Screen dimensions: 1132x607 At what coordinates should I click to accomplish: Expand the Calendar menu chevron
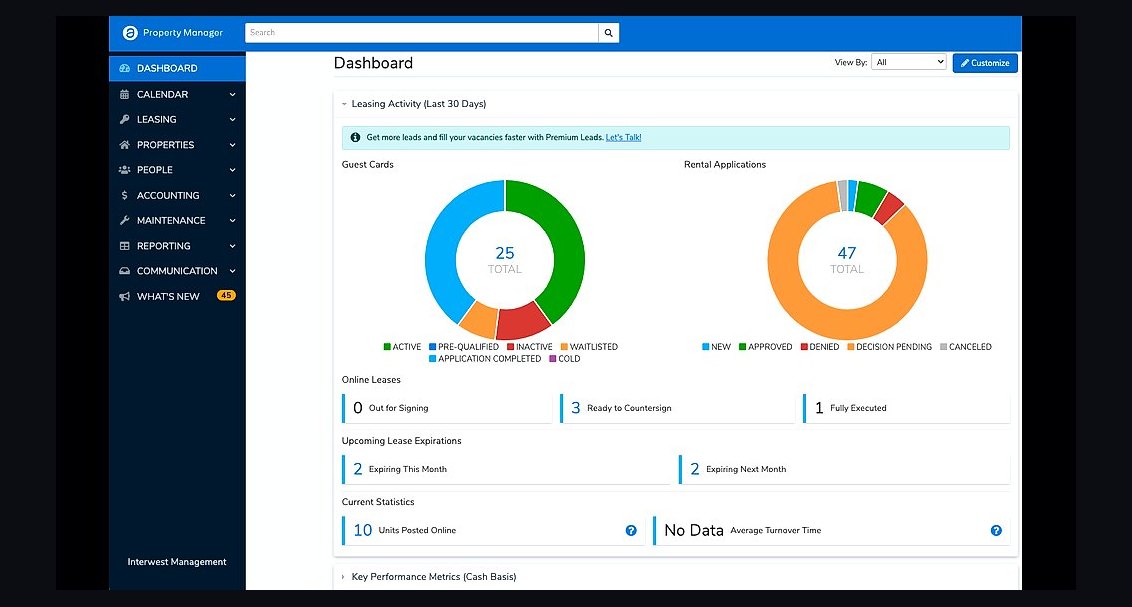tap(232, 95)
